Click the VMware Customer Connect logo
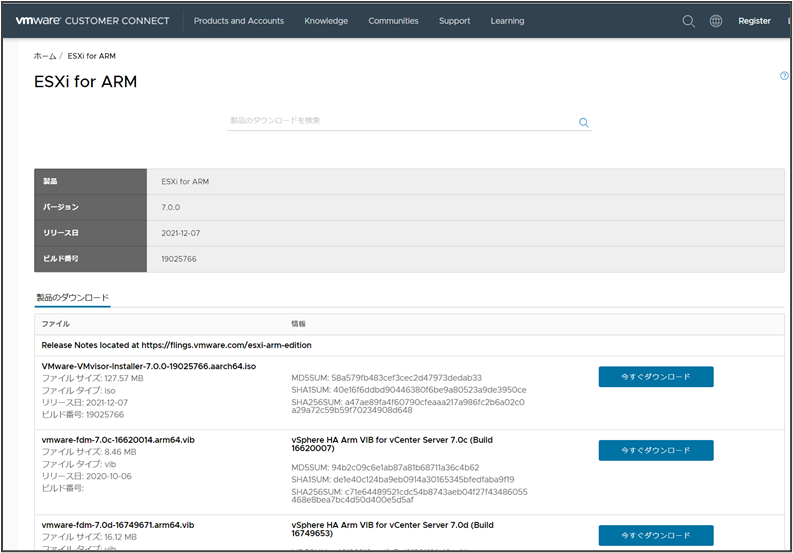This screenshot has height=553, width=793. (x=93, y=21)
